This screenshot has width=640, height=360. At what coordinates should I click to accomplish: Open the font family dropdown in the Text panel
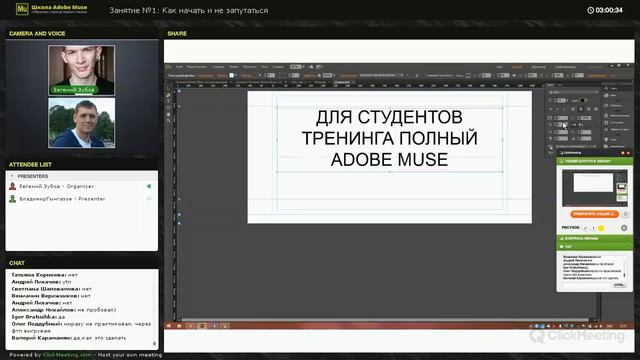573,92
